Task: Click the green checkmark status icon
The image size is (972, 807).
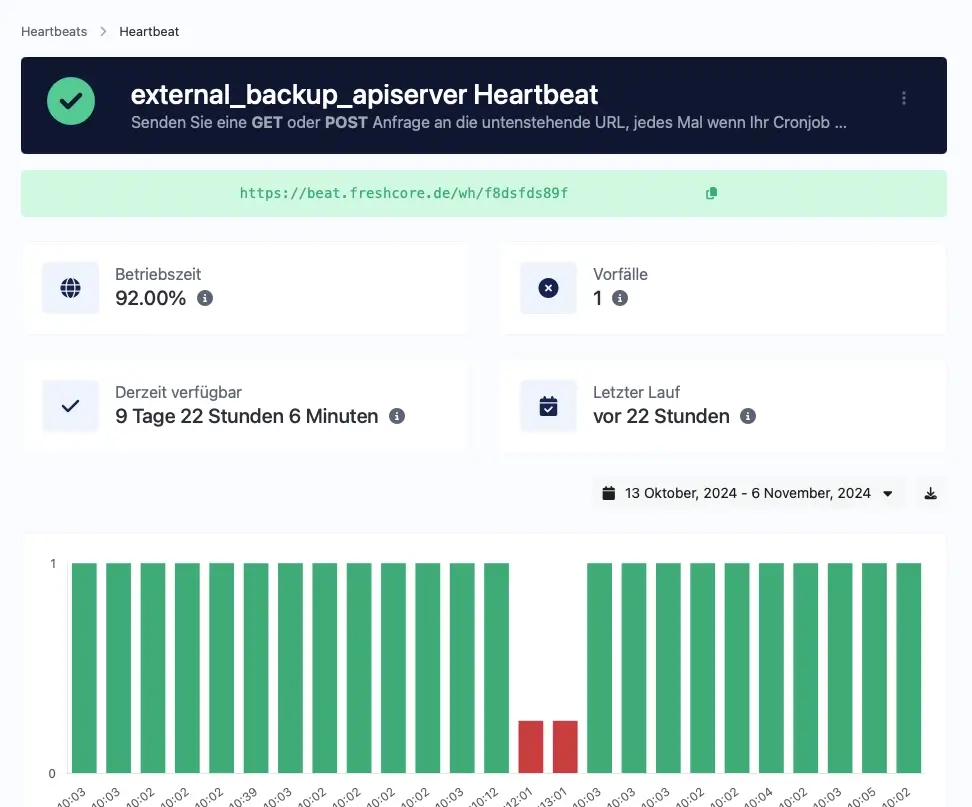Action: tap(71, 101)
